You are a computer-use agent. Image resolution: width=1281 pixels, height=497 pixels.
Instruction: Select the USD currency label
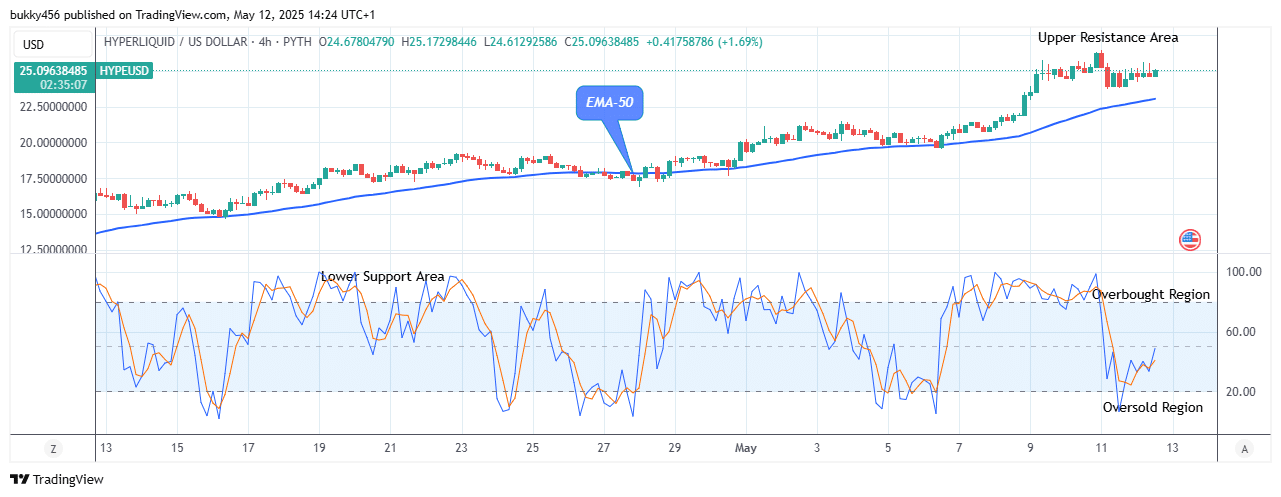click(x=33, y=44)
